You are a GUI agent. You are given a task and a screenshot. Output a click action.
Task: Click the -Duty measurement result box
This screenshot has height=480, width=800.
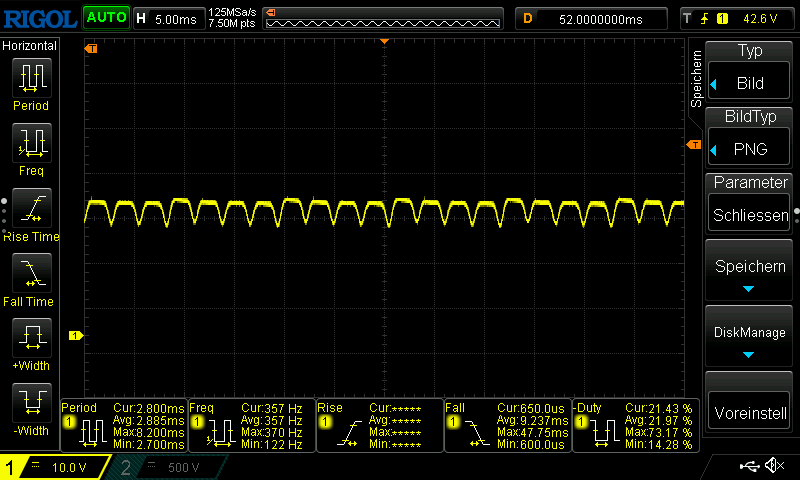[x=636, y=425]
